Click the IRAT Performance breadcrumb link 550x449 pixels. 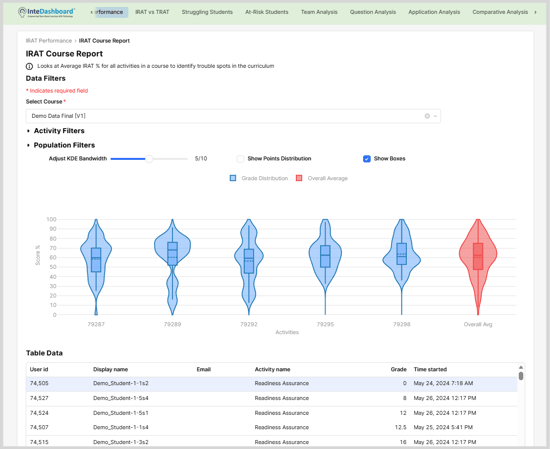click(x=49, y=41)
